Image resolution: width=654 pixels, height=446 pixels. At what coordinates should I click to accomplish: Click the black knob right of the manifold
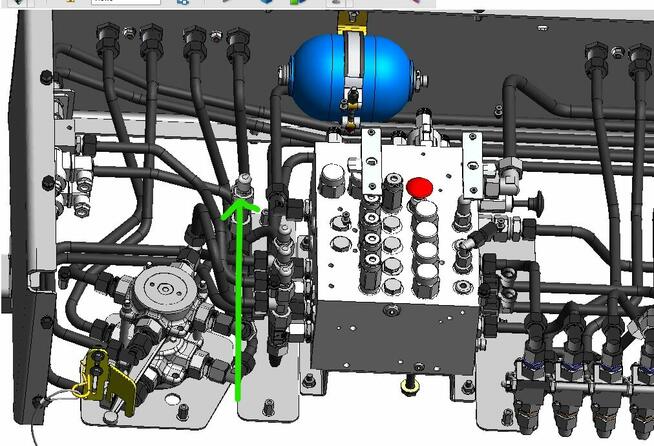[x=535, y=205]
